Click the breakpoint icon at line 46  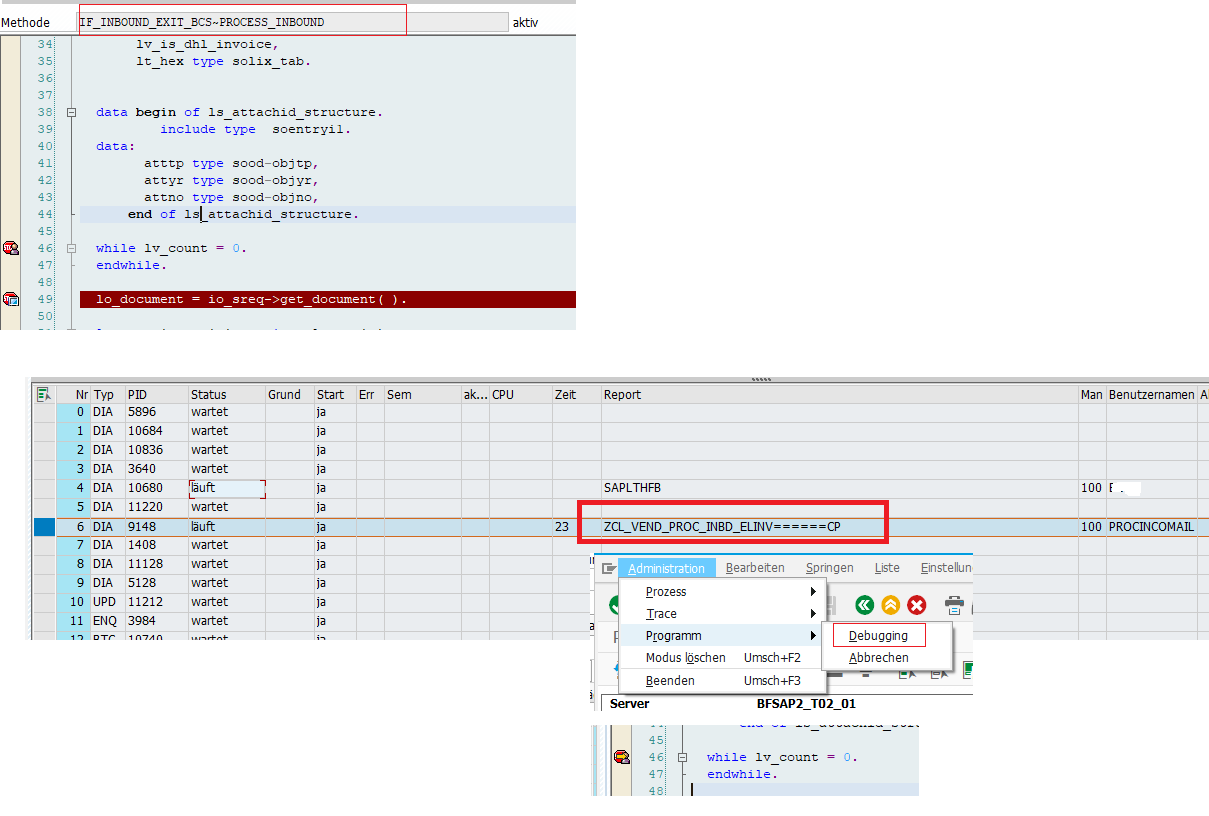point(11,248)
